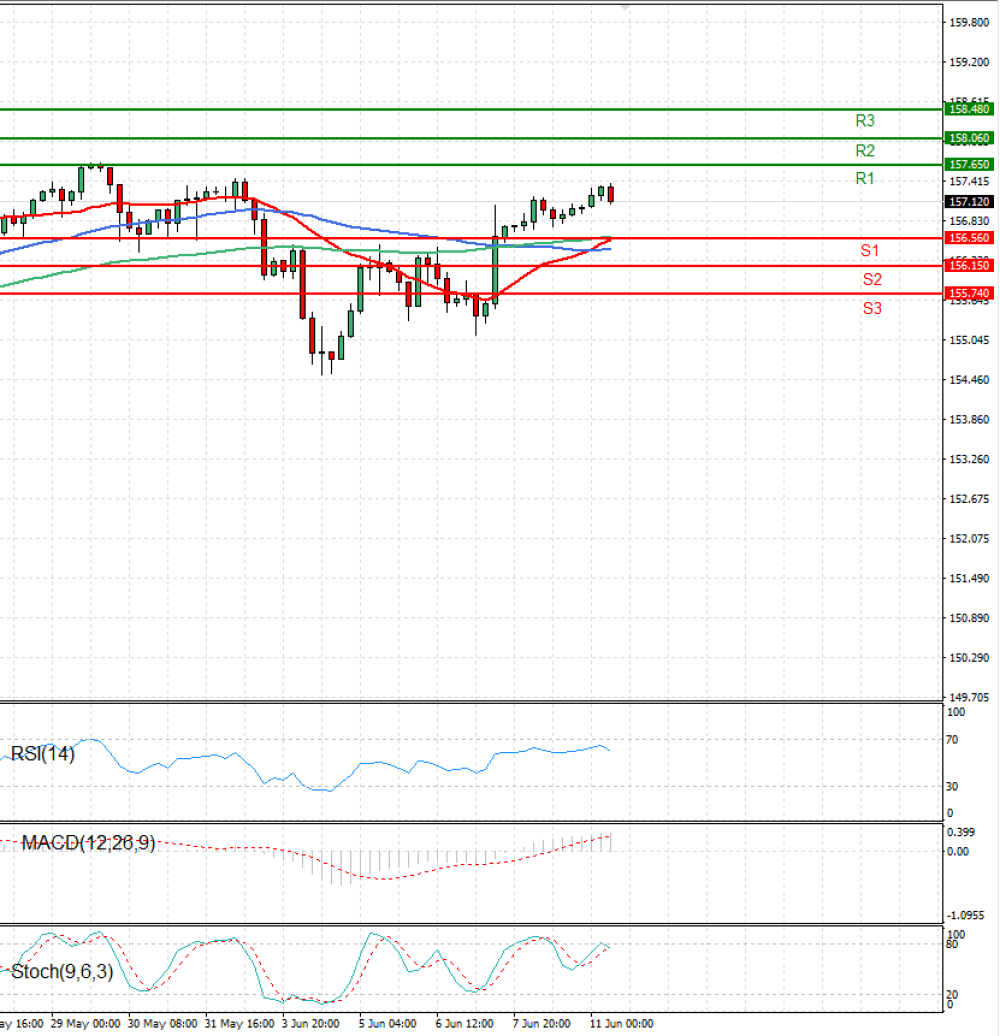Select the 155.740 support price tag
This screenshot has width=1000, height=1036.
point(969,293)
